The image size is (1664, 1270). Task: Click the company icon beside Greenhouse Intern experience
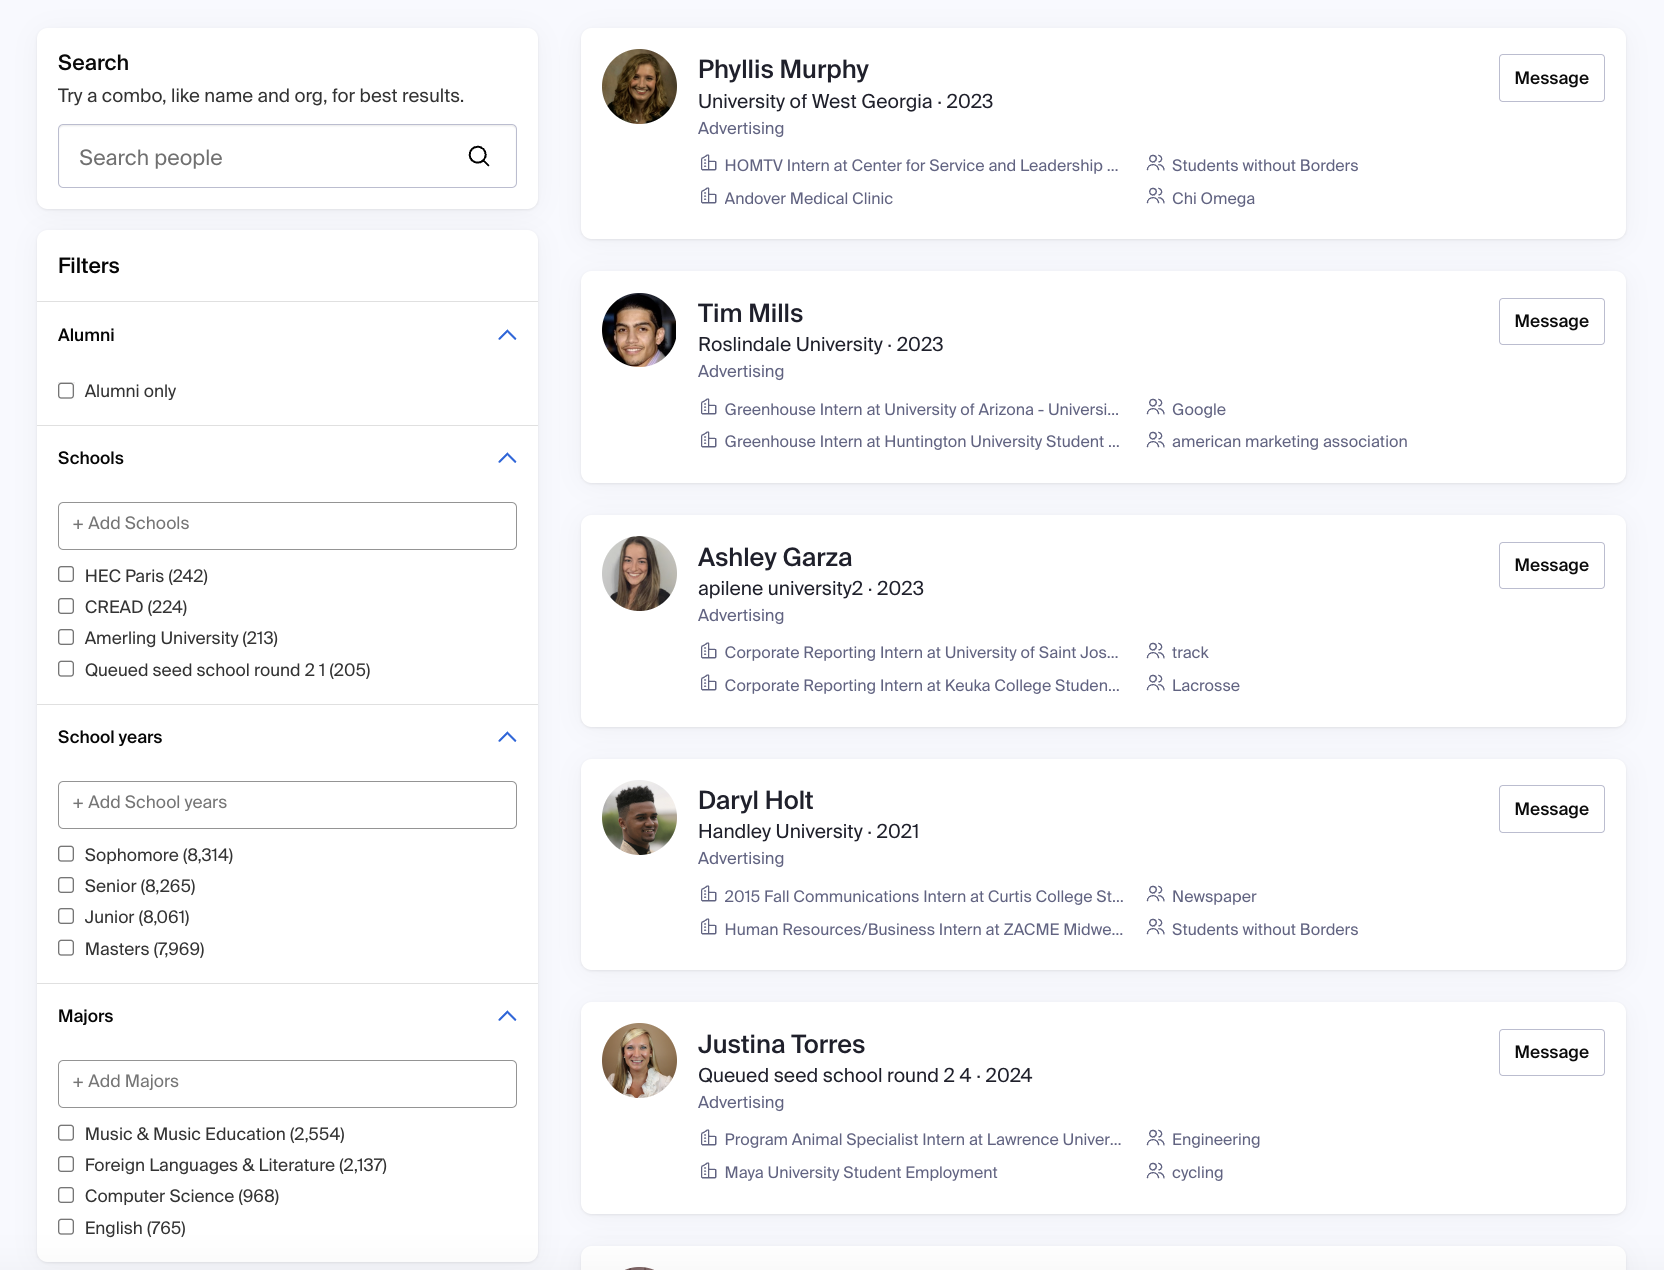tap(709, 408)
